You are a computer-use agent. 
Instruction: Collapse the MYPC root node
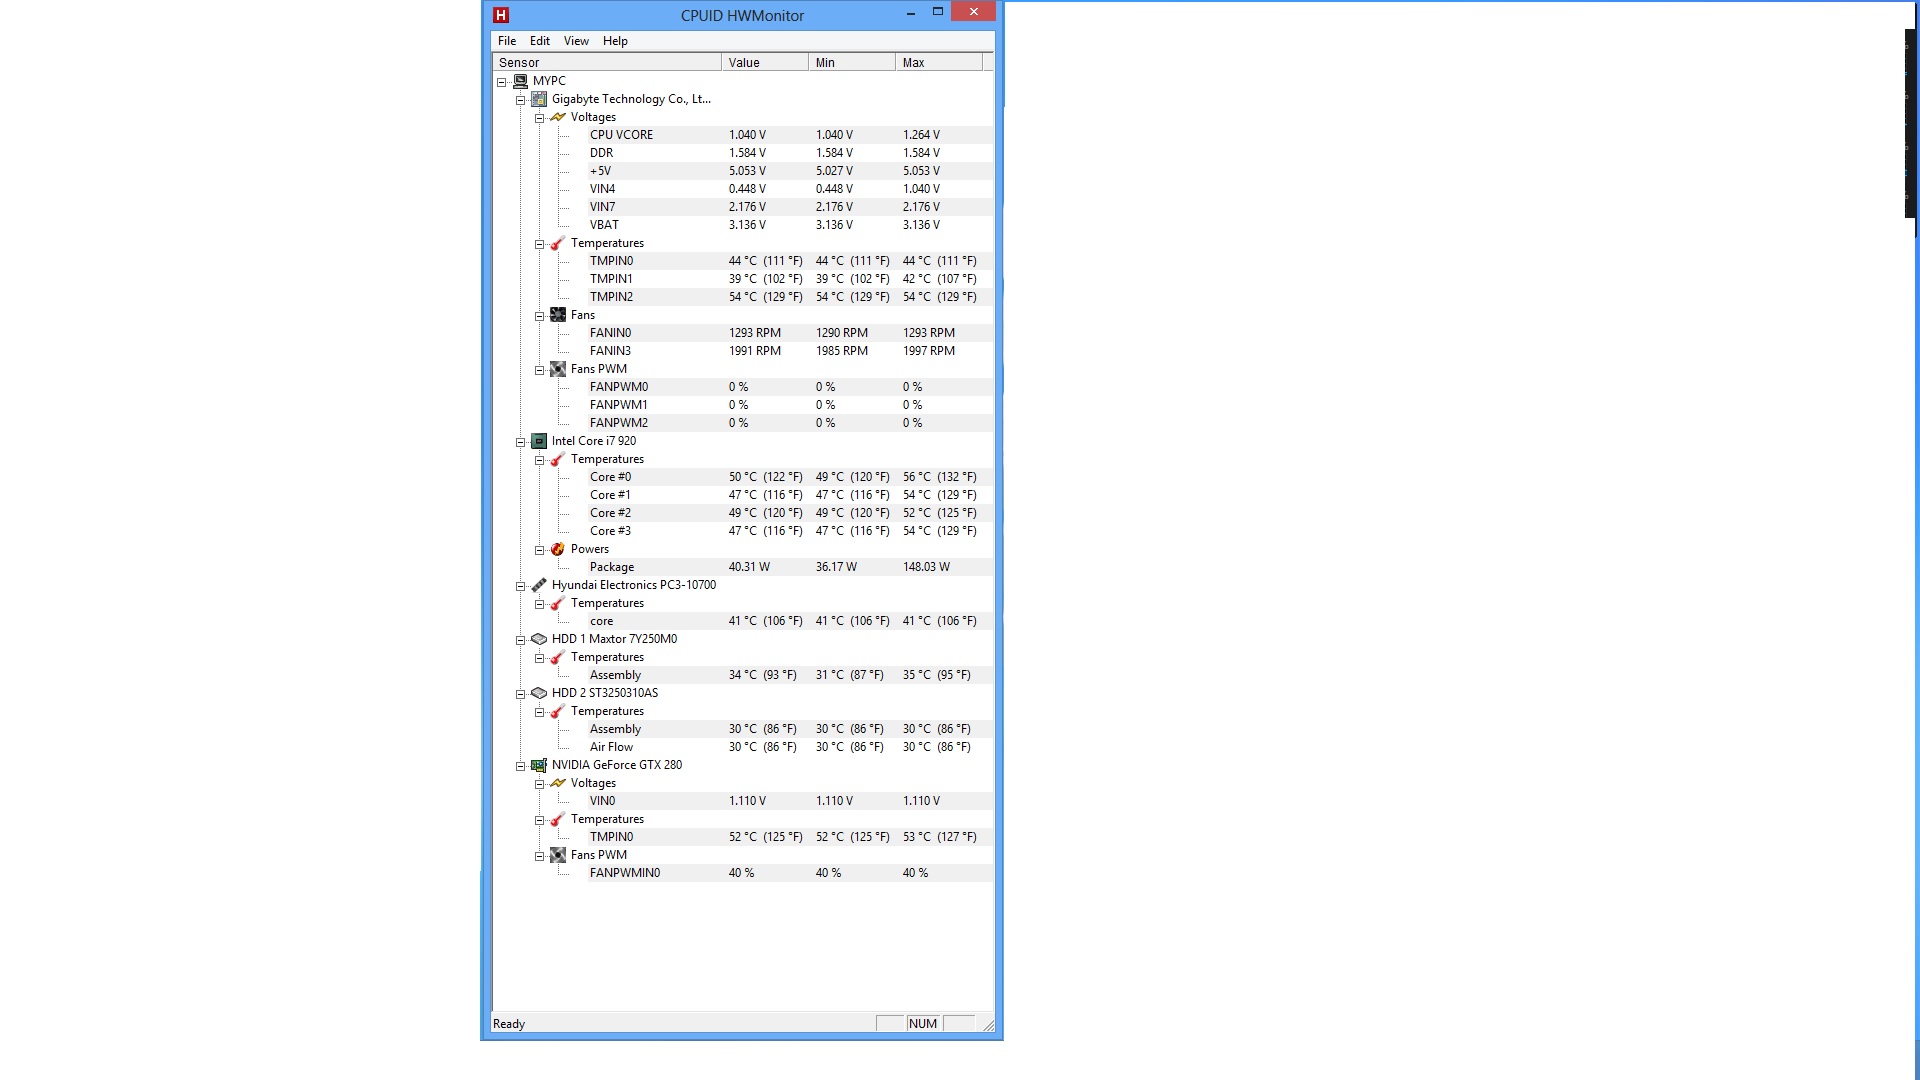(x=502, y=82)
